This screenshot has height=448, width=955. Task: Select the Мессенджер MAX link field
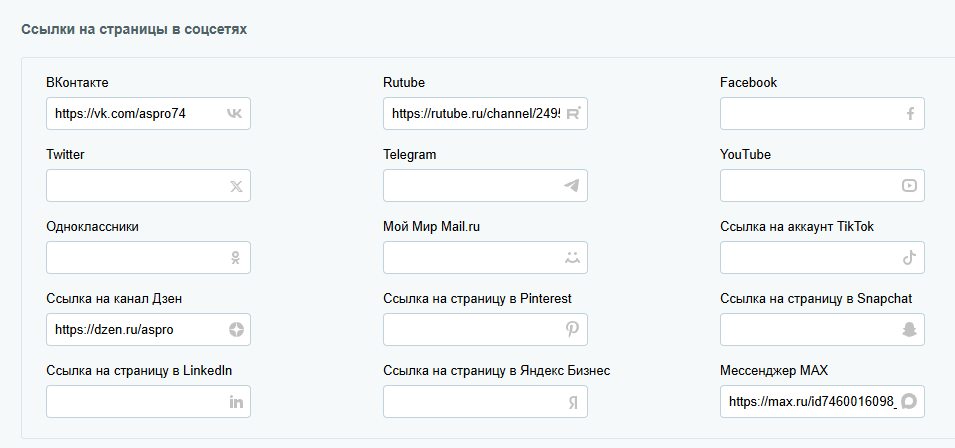[810, 402]
